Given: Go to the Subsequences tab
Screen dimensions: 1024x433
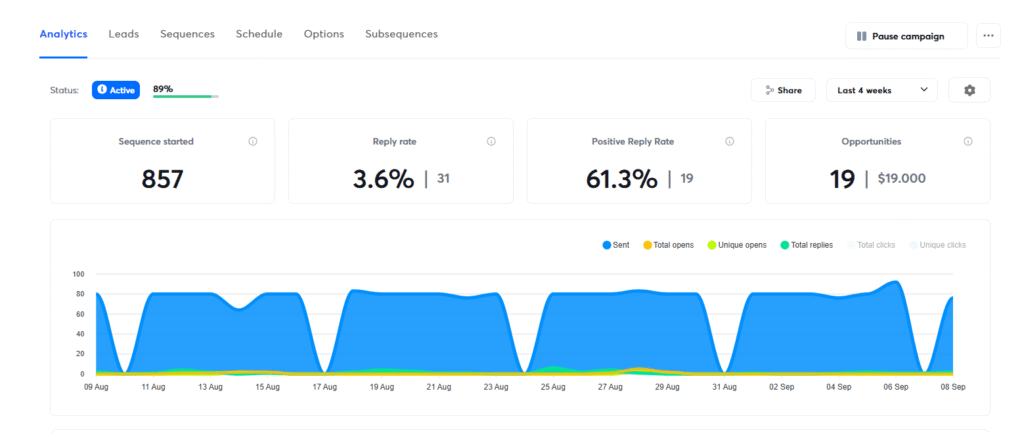Looking at the screenshot, I should pos(401,34).
